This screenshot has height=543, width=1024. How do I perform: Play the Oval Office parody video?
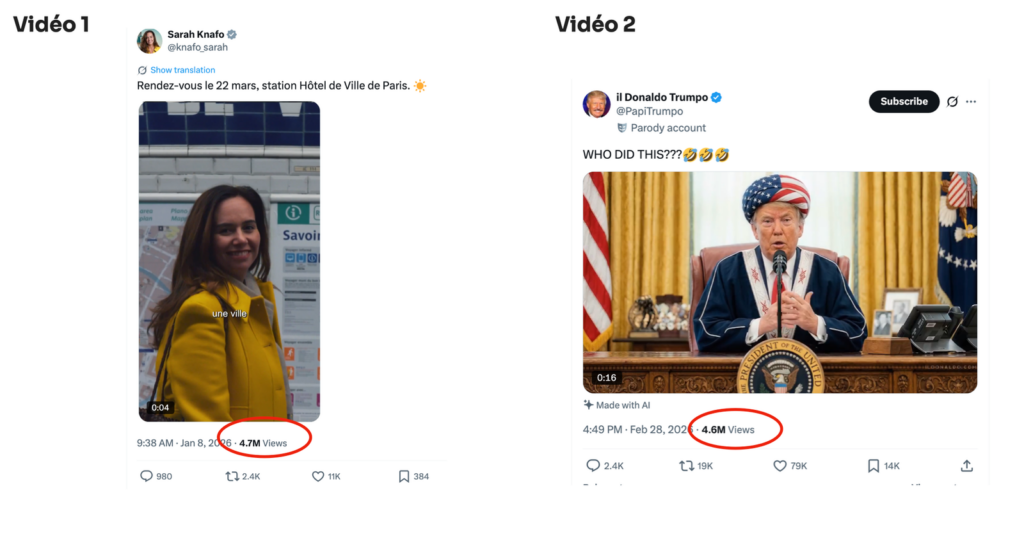[x=779, y=282]
